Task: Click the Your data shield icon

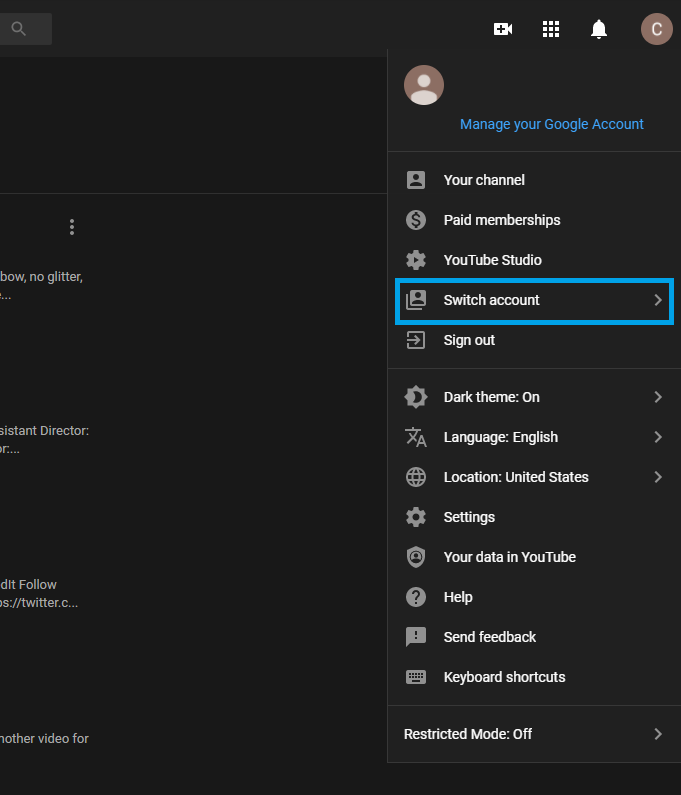Action: (416, 557)
